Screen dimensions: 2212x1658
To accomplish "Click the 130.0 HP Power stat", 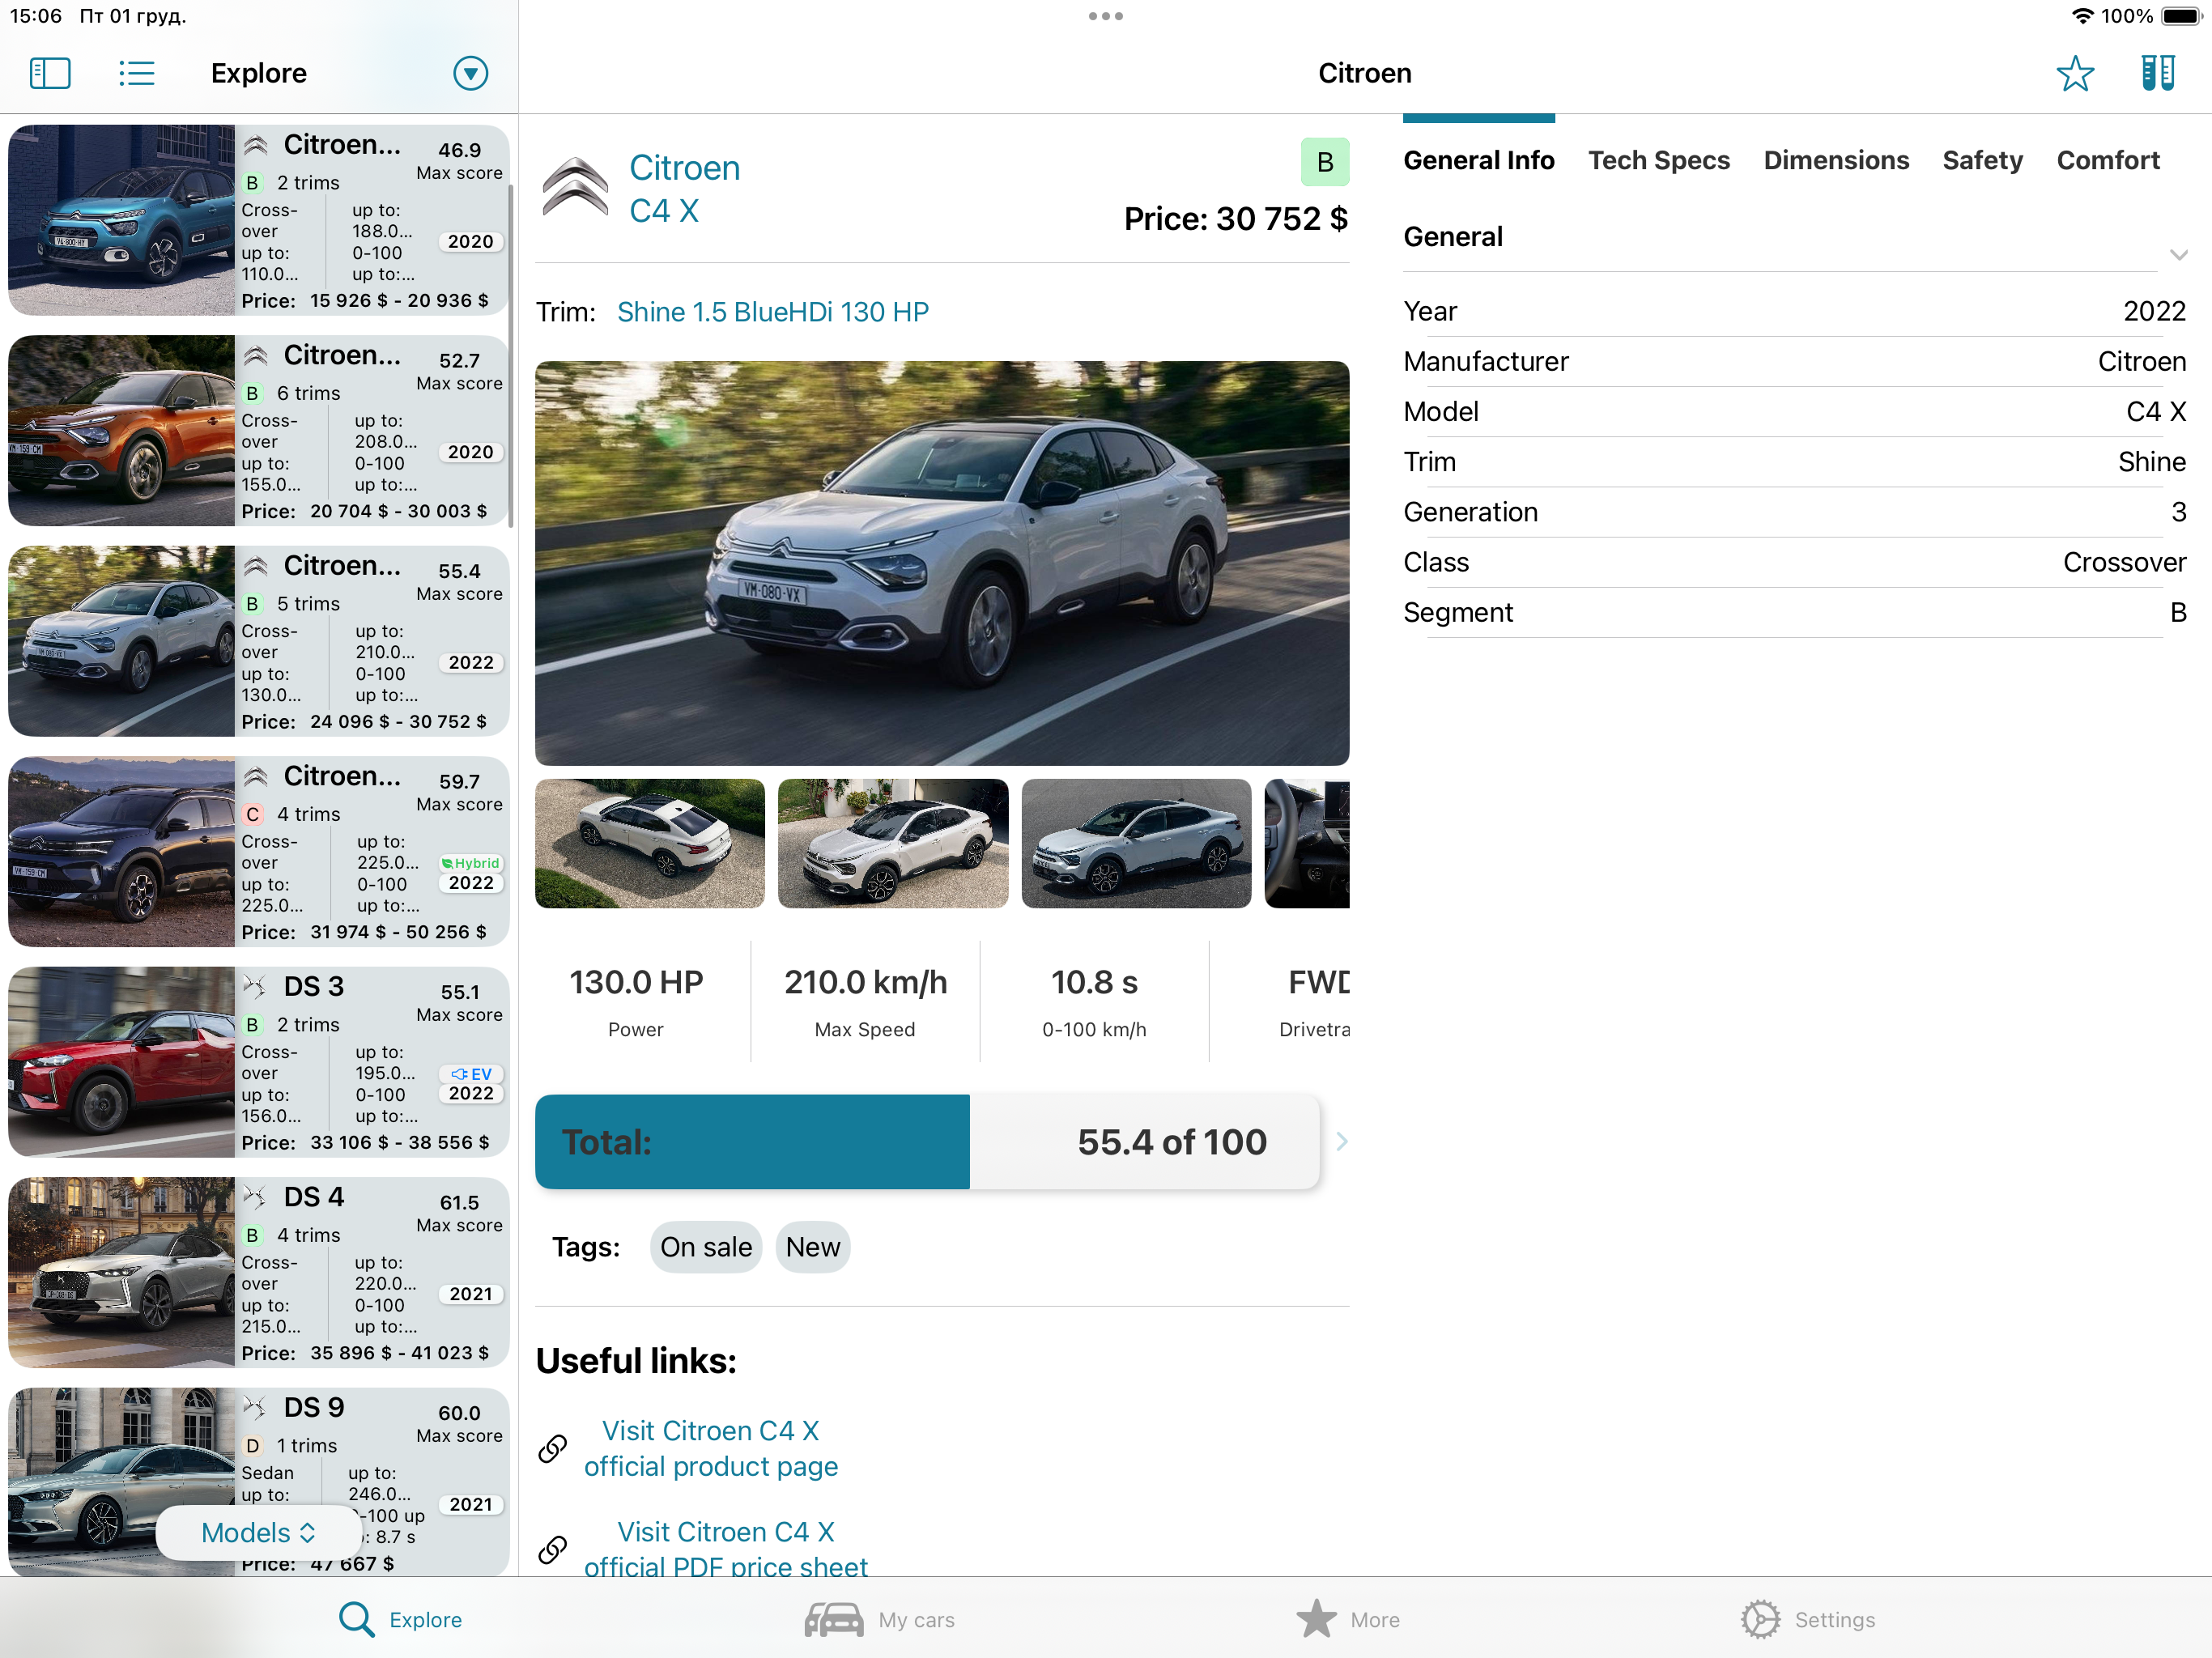I will [636, 1001].
